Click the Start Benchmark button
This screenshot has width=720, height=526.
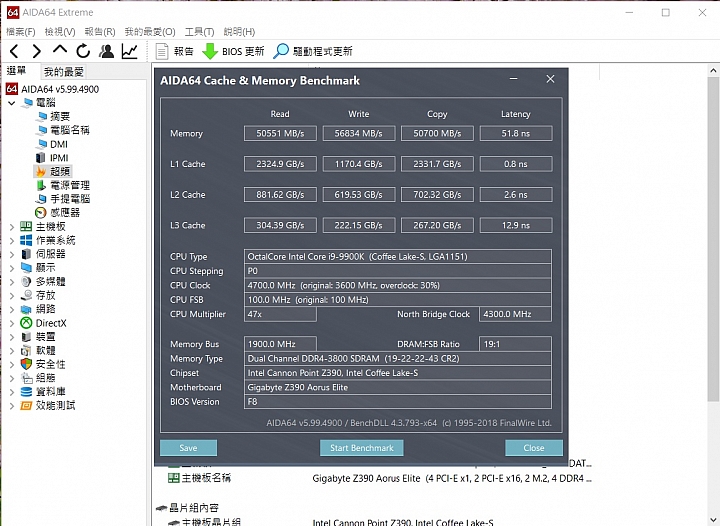(x=362, y=448)
